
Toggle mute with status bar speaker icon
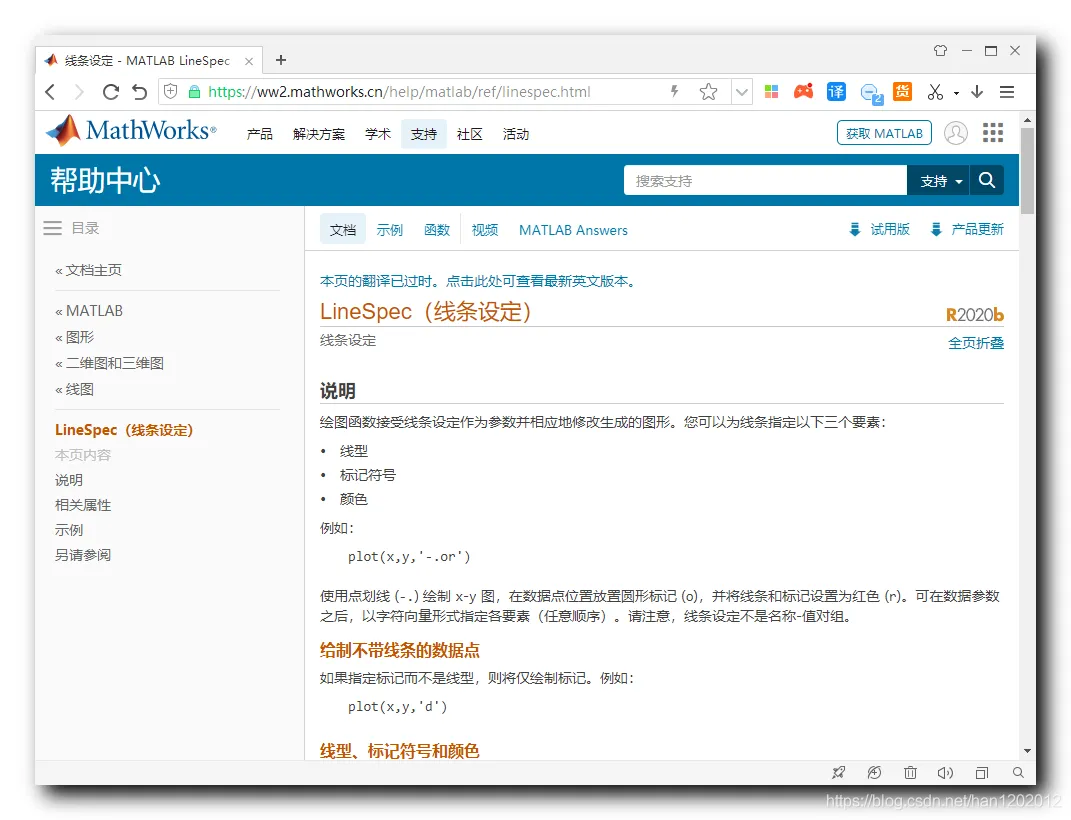tap(945, 773)
